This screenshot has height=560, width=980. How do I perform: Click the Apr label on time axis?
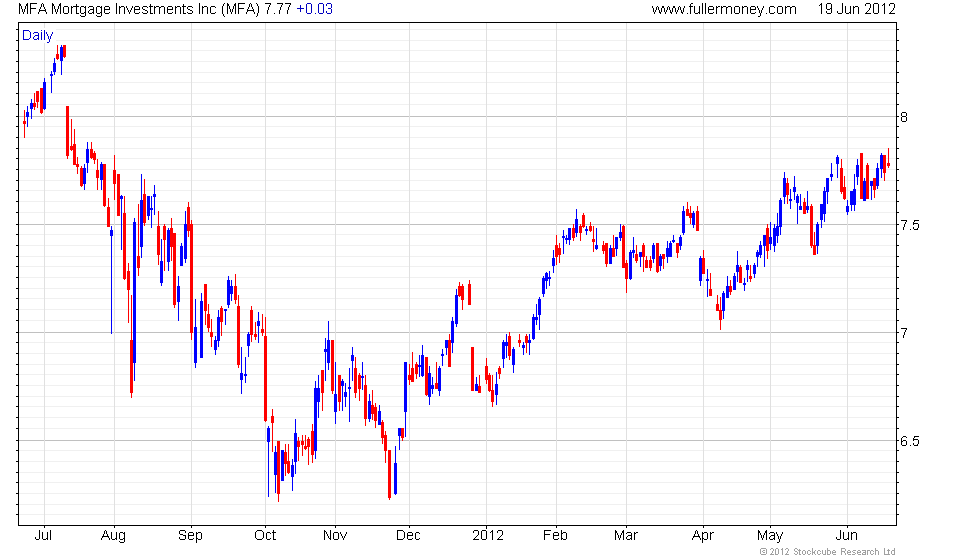point(703,536)
